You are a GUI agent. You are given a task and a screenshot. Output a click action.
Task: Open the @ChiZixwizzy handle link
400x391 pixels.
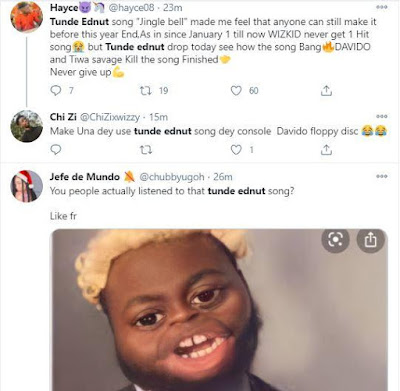click(110, 117)
